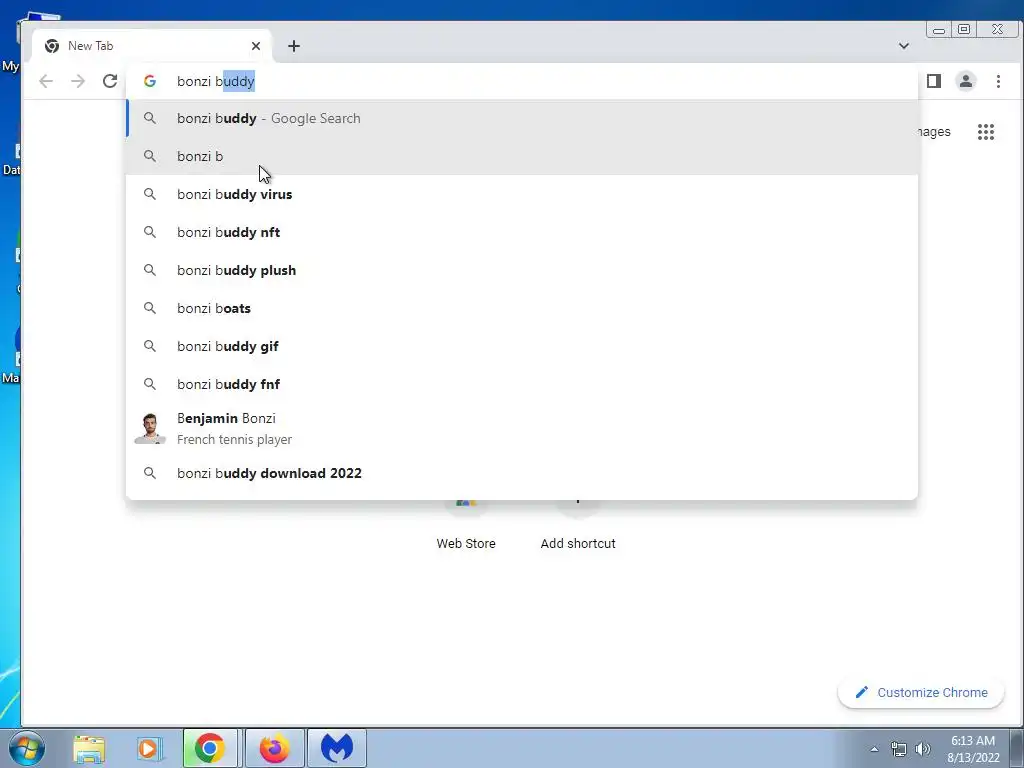Viewport: 1024px width, 768px height.
Task: Open the Benjamin Bonzi tennis player suggestion
Action: (522, 428)
